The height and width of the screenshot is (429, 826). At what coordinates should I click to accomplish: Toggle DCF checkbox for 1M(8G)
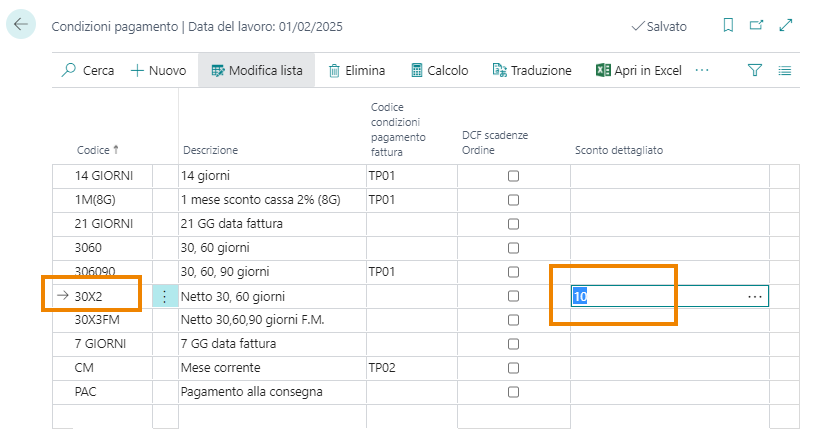tap(513, 200)
